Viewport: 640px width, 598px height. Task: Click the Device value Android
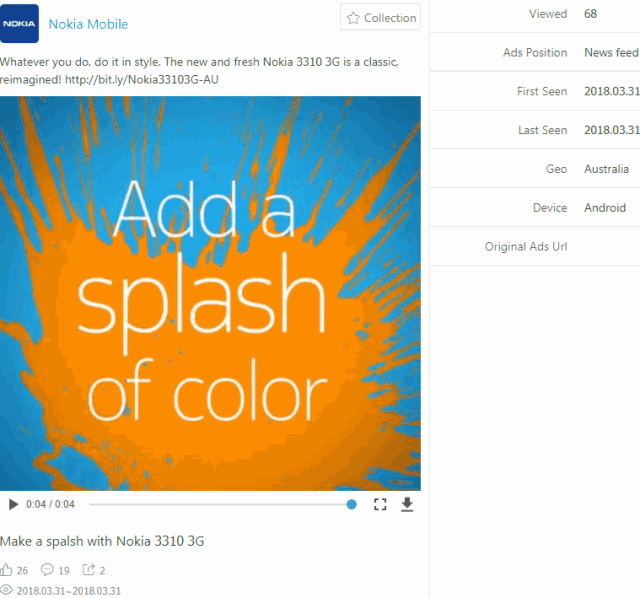click(x=605, y=208)
